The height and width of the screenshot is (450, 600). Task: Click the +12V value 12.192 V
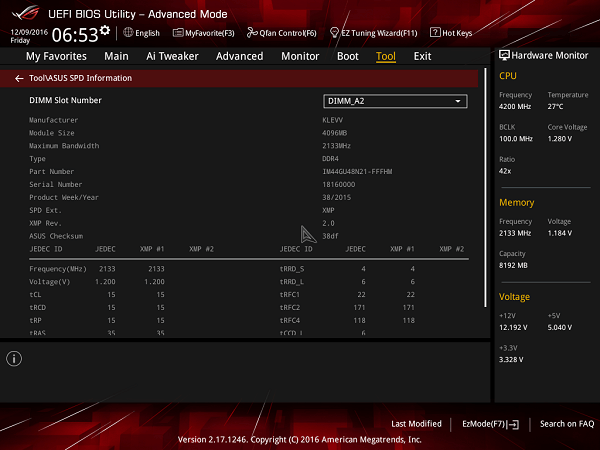coord(513,328)
